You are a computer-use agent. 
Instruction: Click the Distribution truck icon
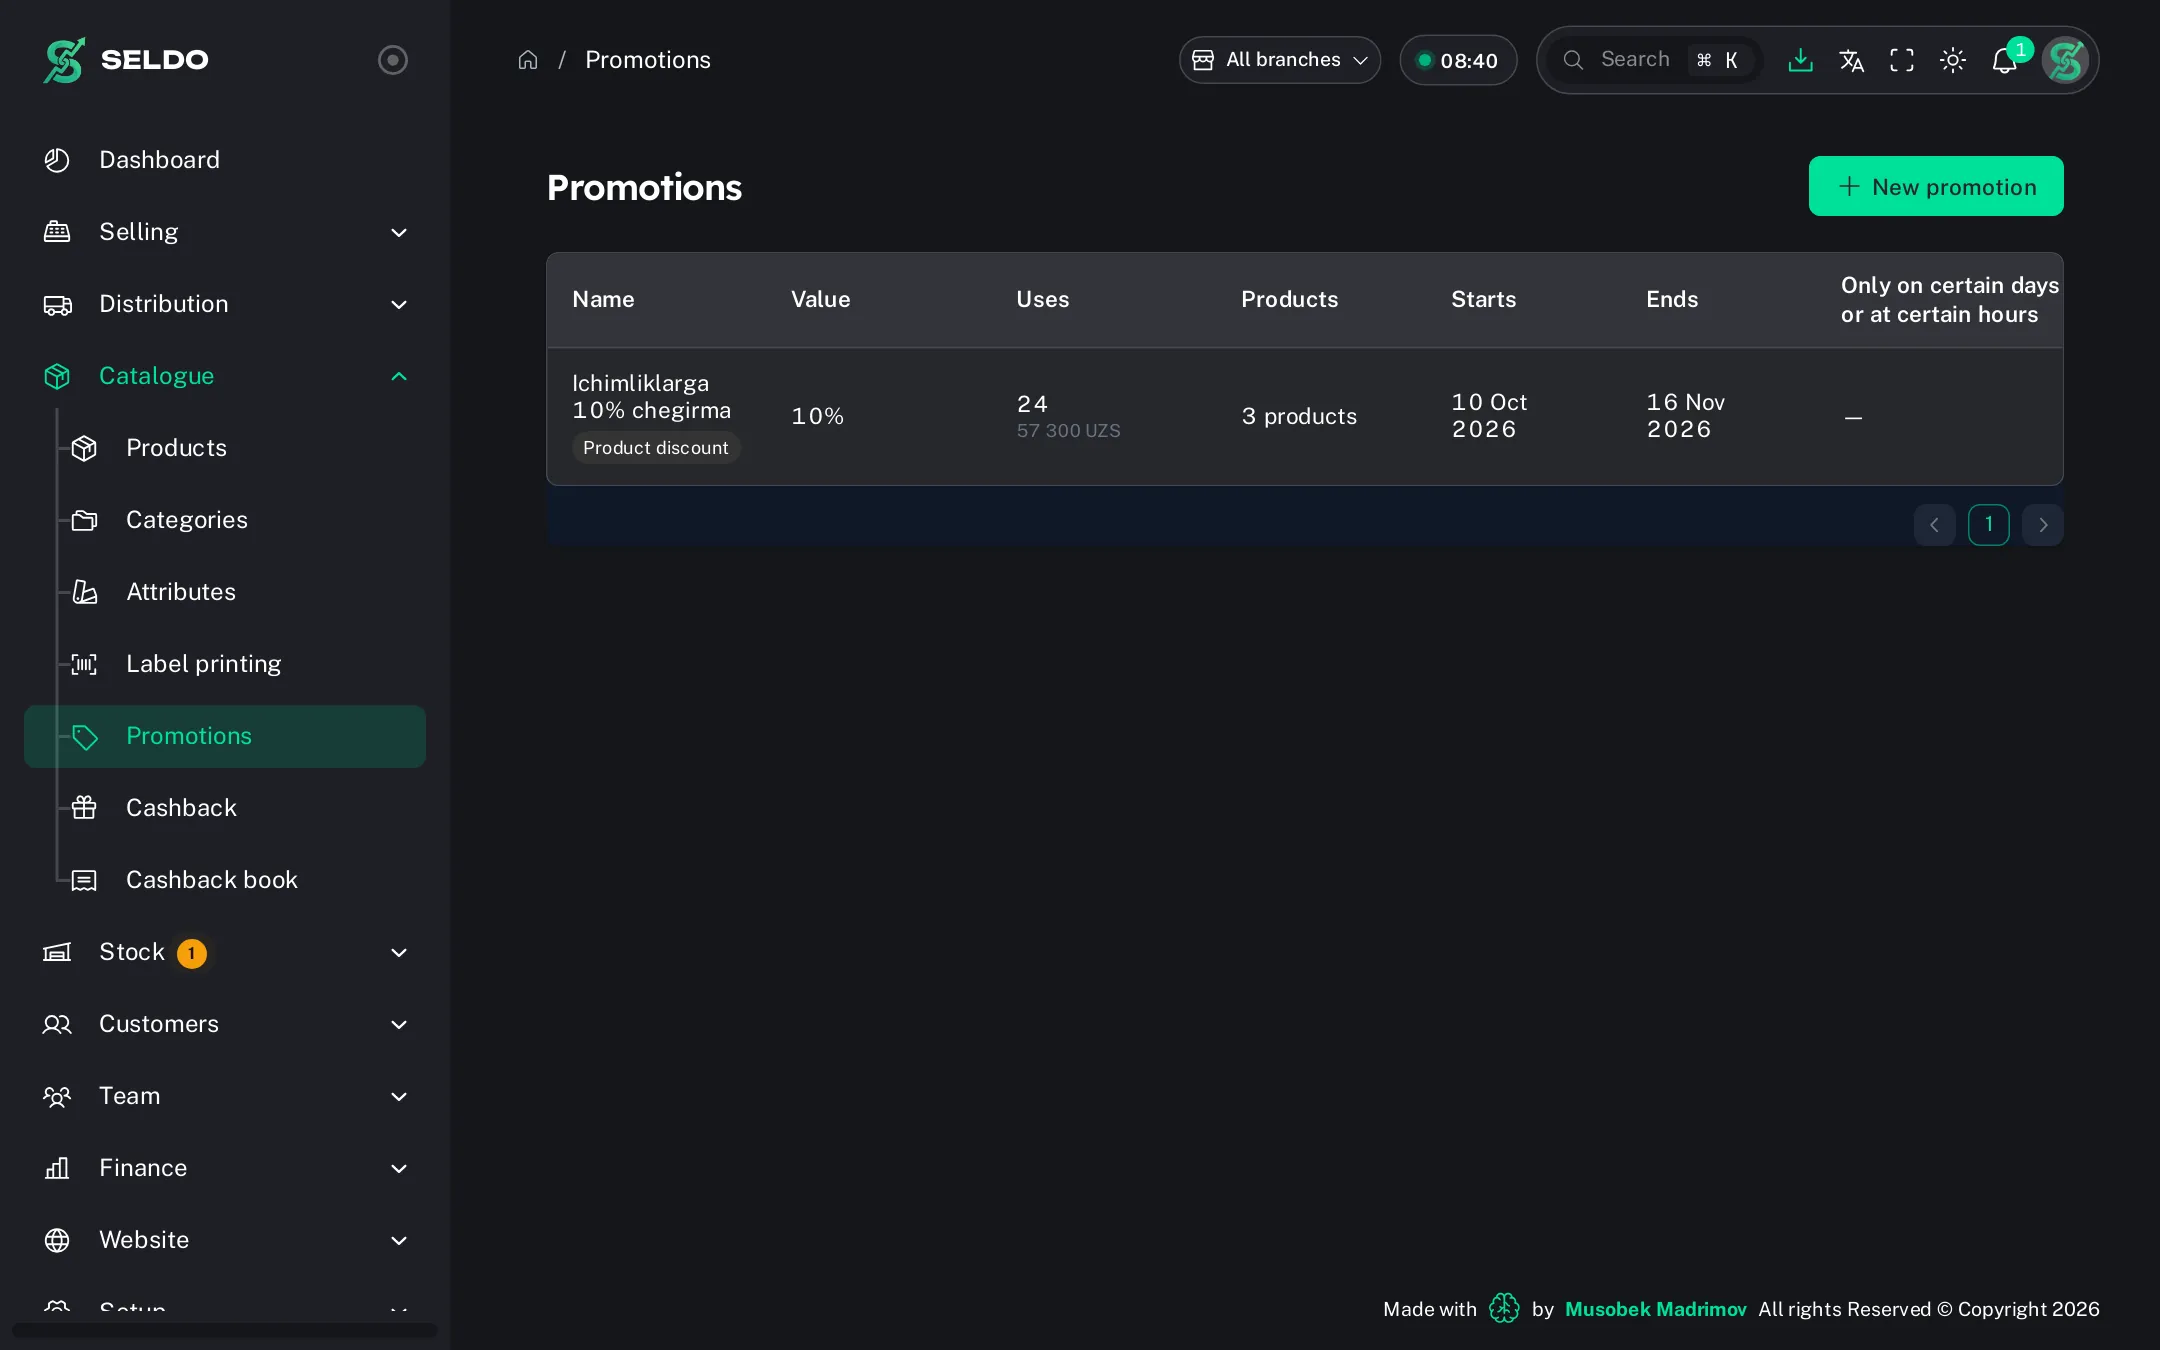(x=57, y=304)
